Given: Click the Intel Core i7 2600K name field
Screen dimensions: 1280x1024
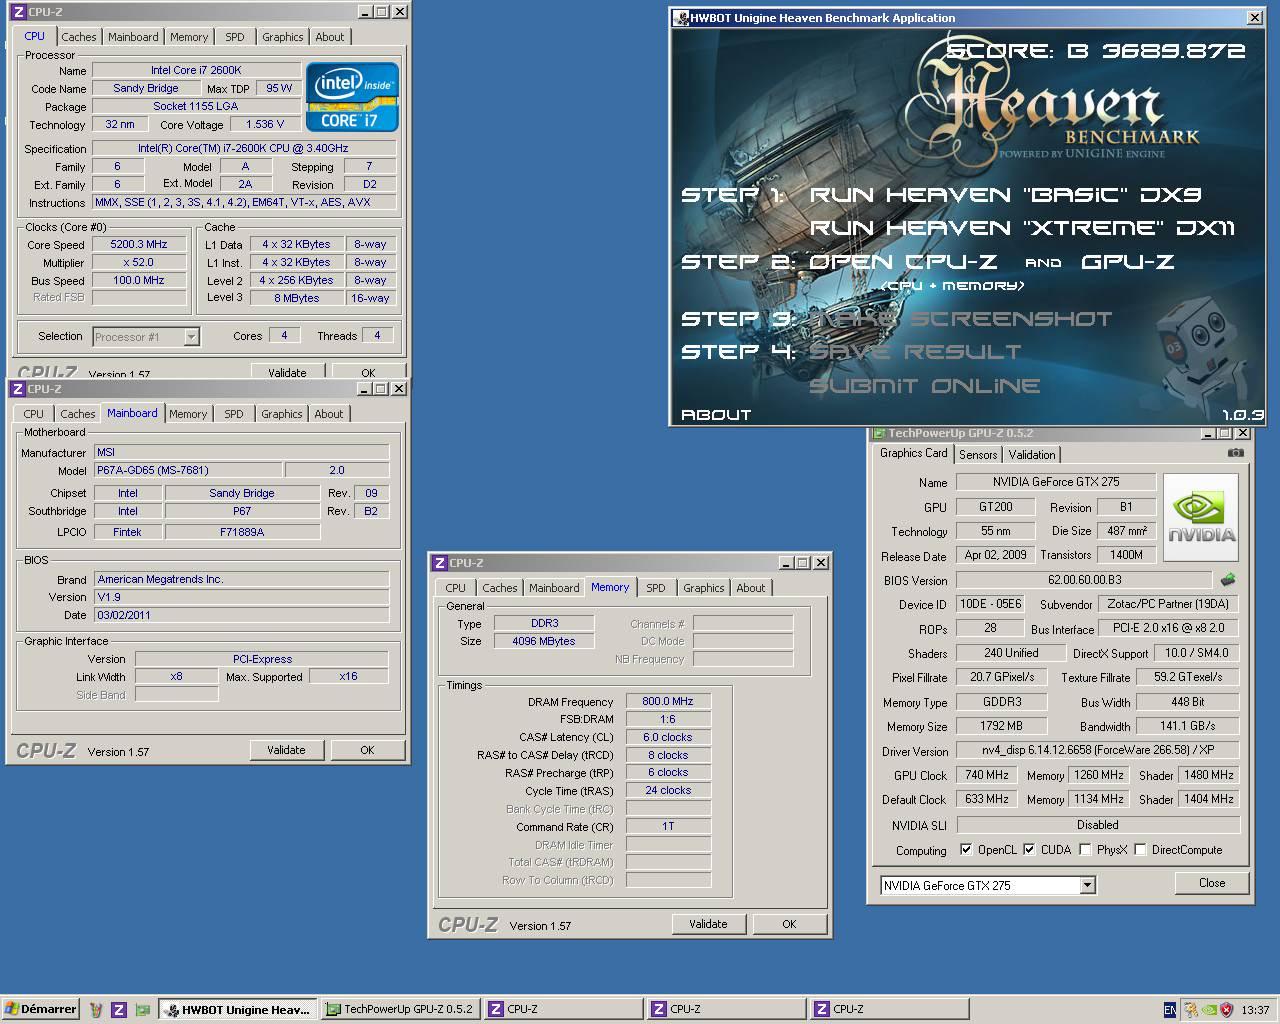Looking at the screenshot, I should (196, 70).
